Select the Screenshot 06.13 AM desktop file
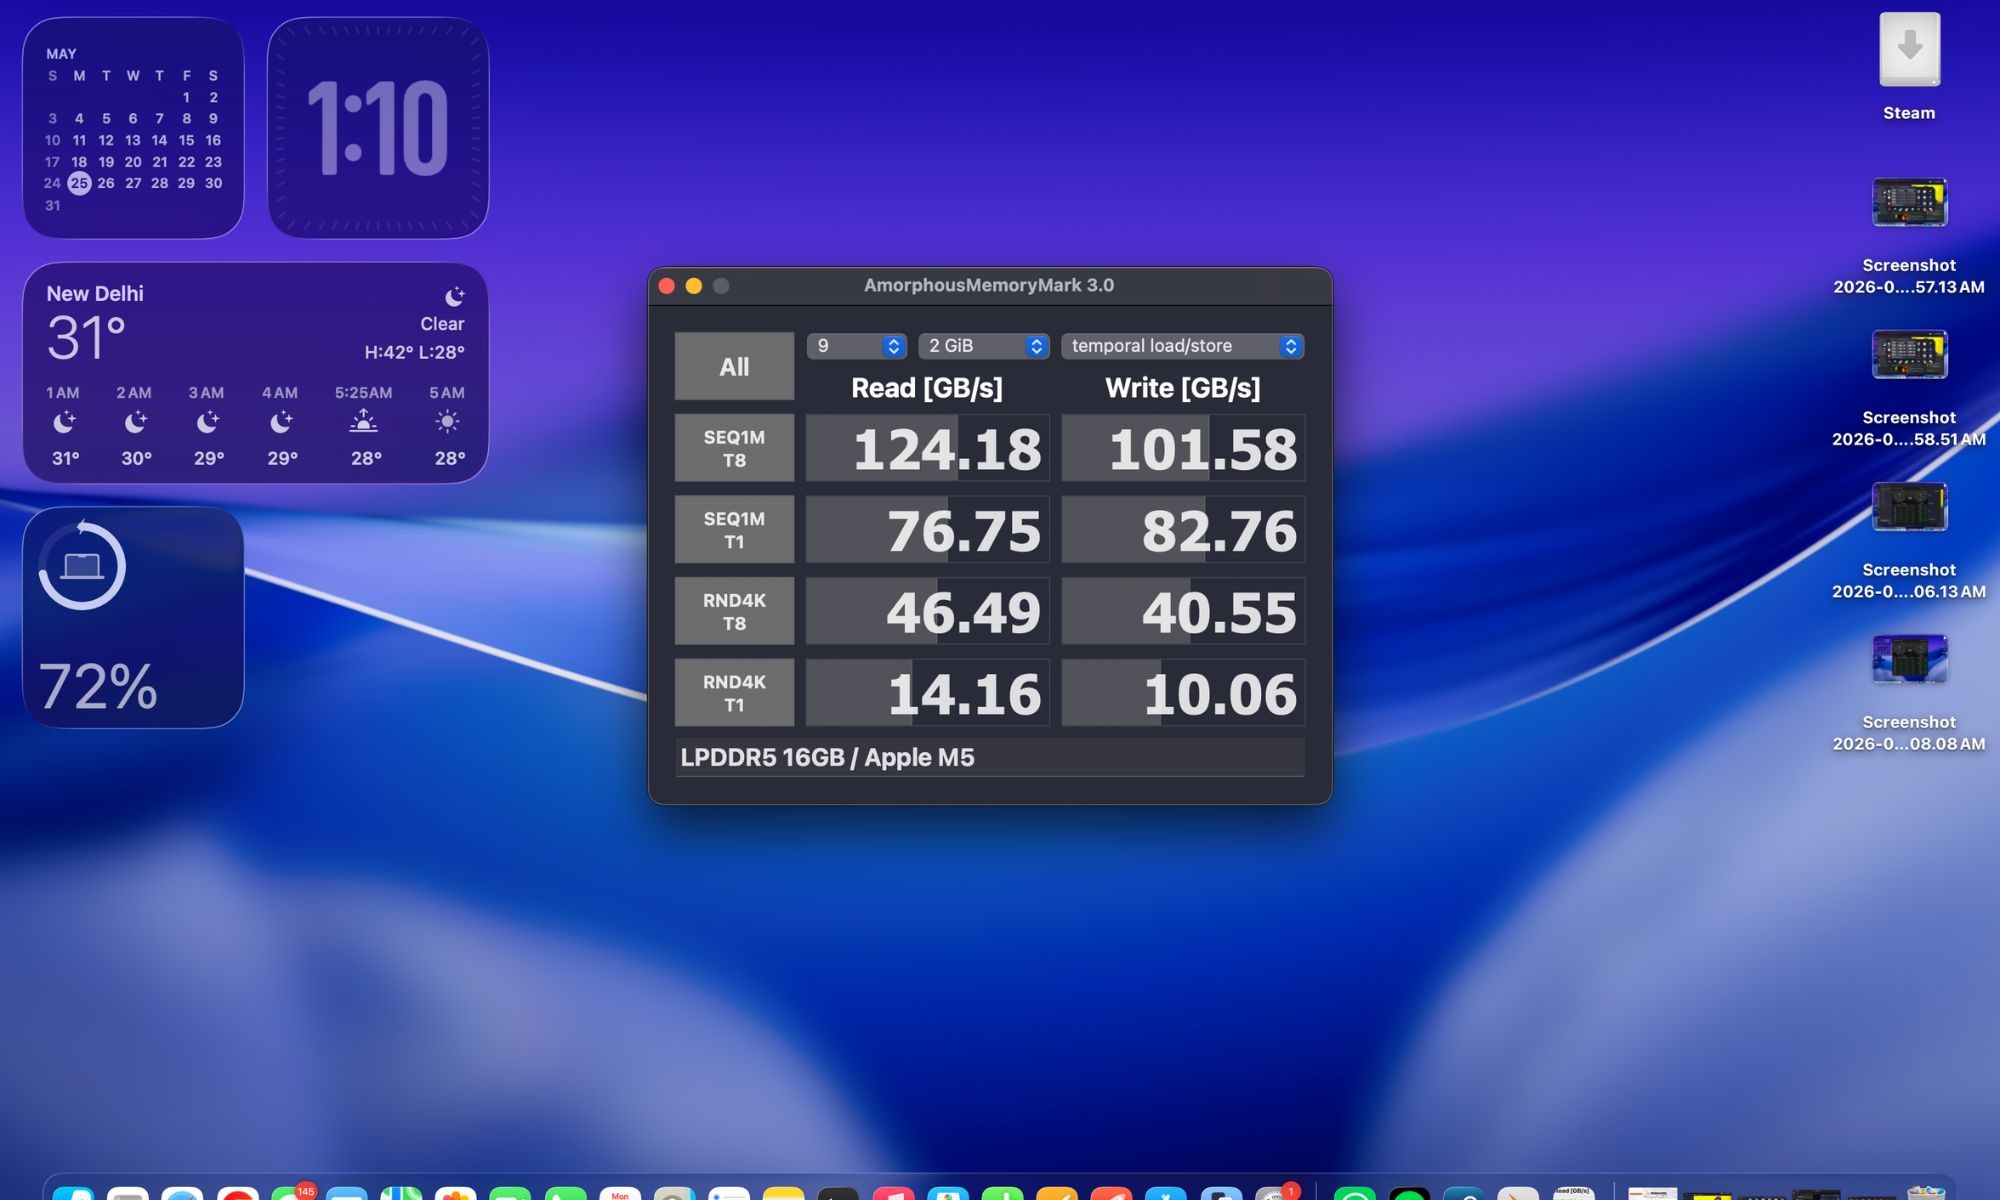 click(x=1909, y=507)
